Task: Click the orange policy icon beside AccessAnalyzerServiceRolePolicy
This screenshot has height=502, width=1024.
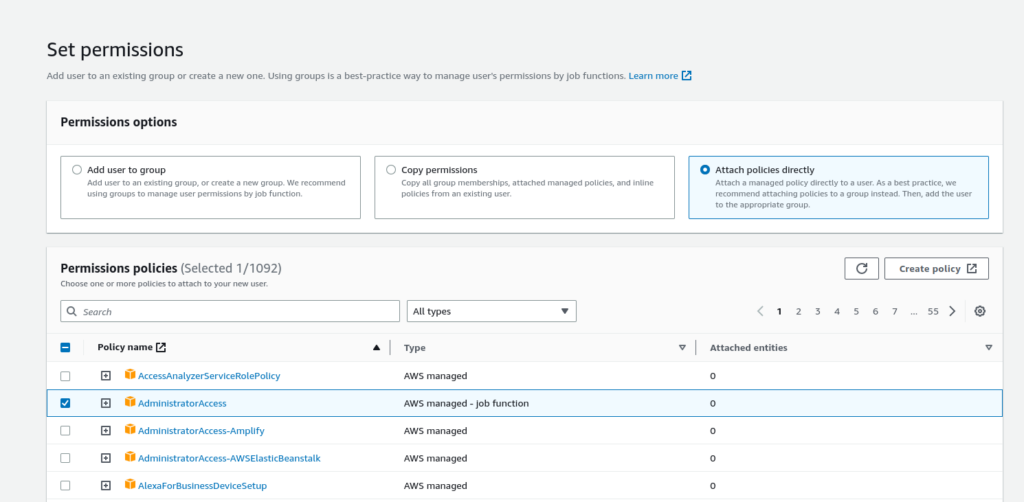Action: (x=130, y=375)
